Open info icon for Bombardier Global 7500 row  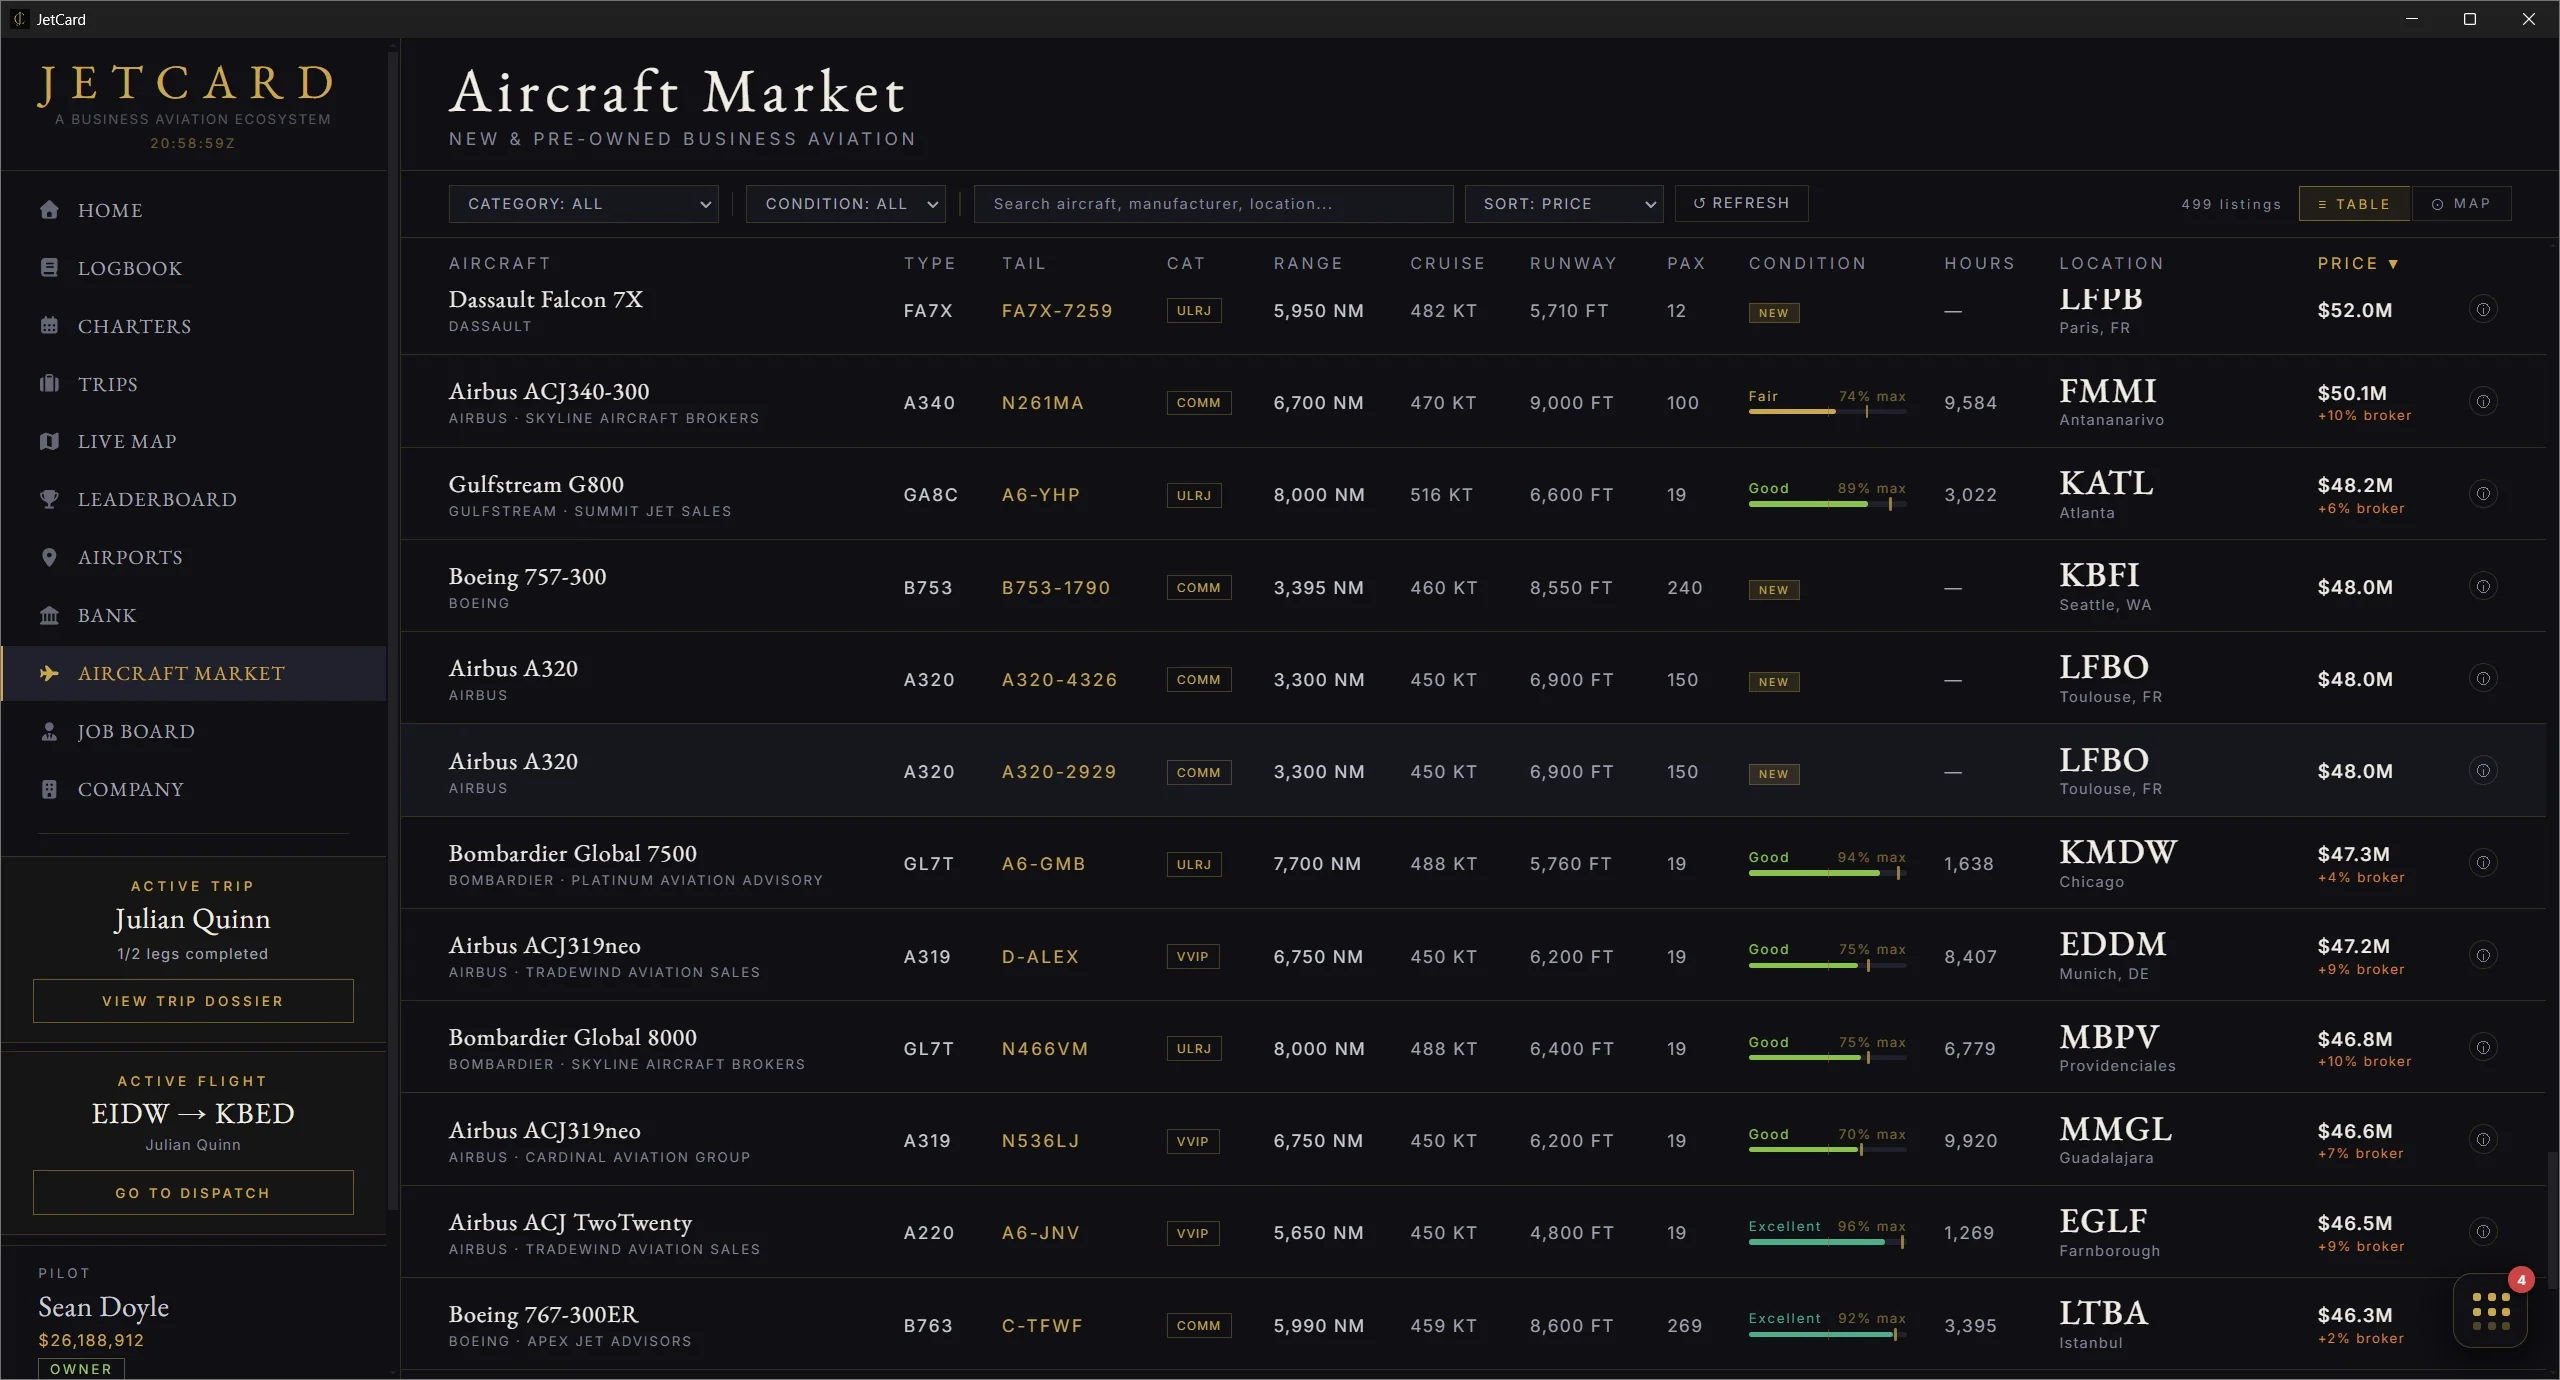[x=2482, y=863]
